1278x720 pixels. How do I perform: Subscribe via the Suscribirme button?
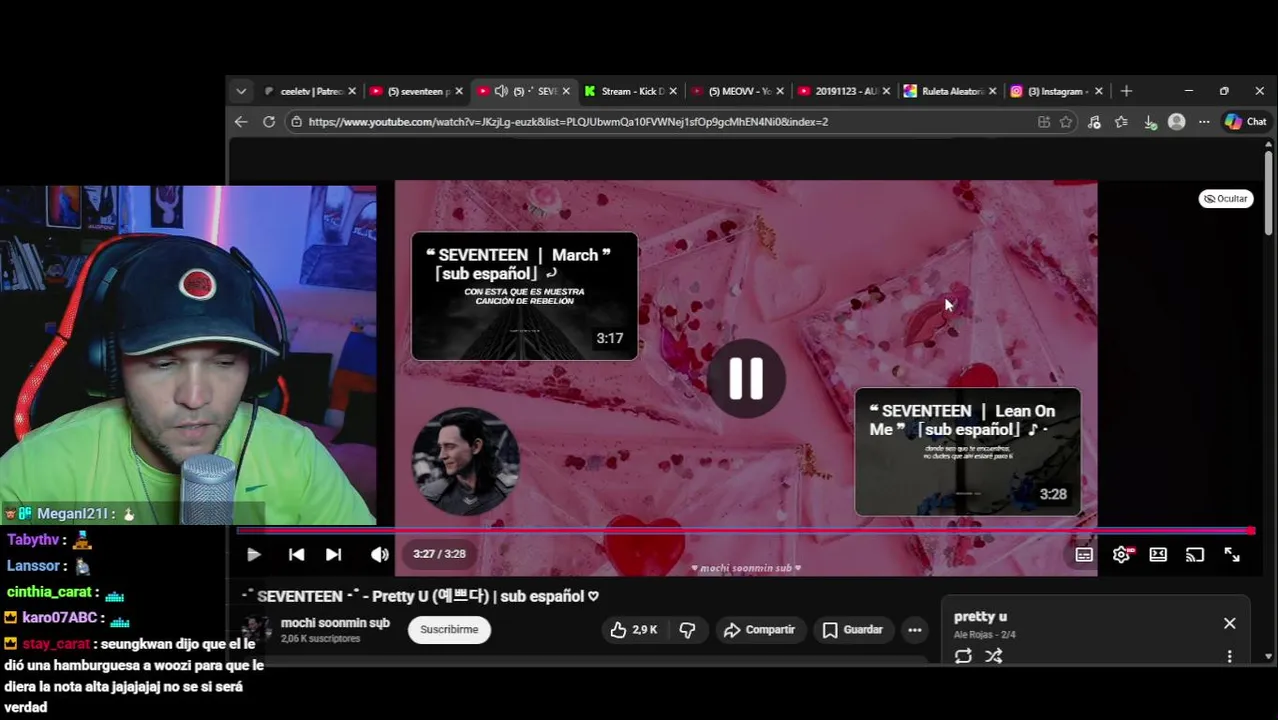point(449,629)
